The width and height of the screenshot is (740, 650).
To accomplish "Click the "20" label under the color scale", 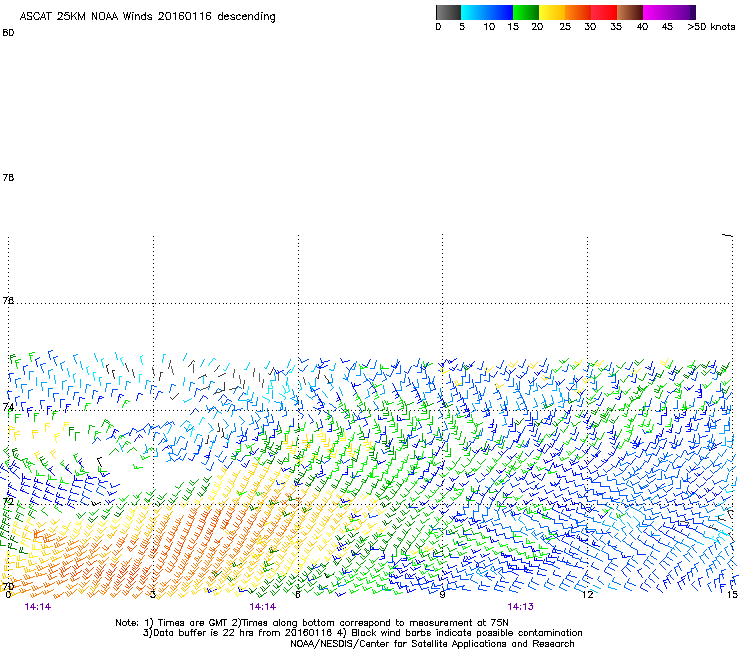I will click(x=537, y=27).
